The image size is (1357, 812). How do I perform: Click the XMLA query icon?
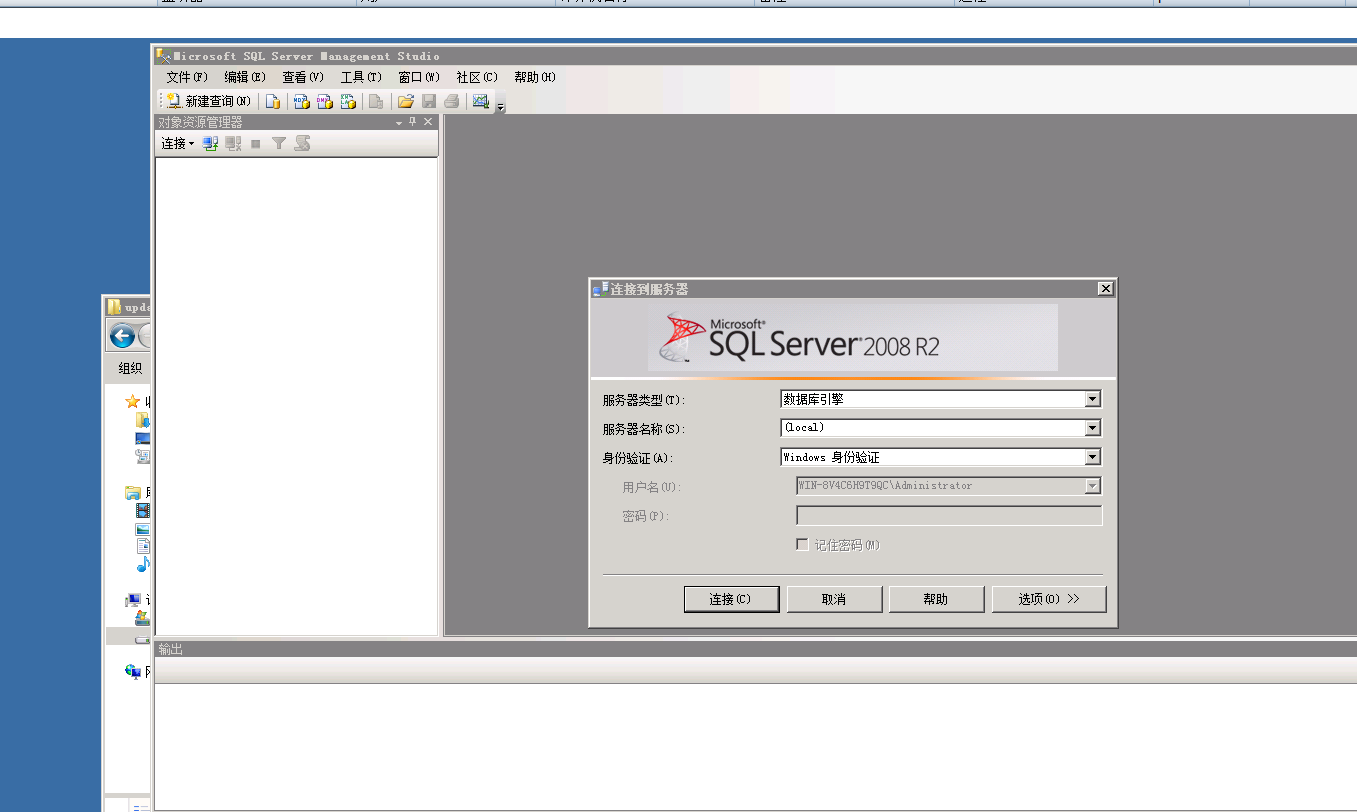348,101
